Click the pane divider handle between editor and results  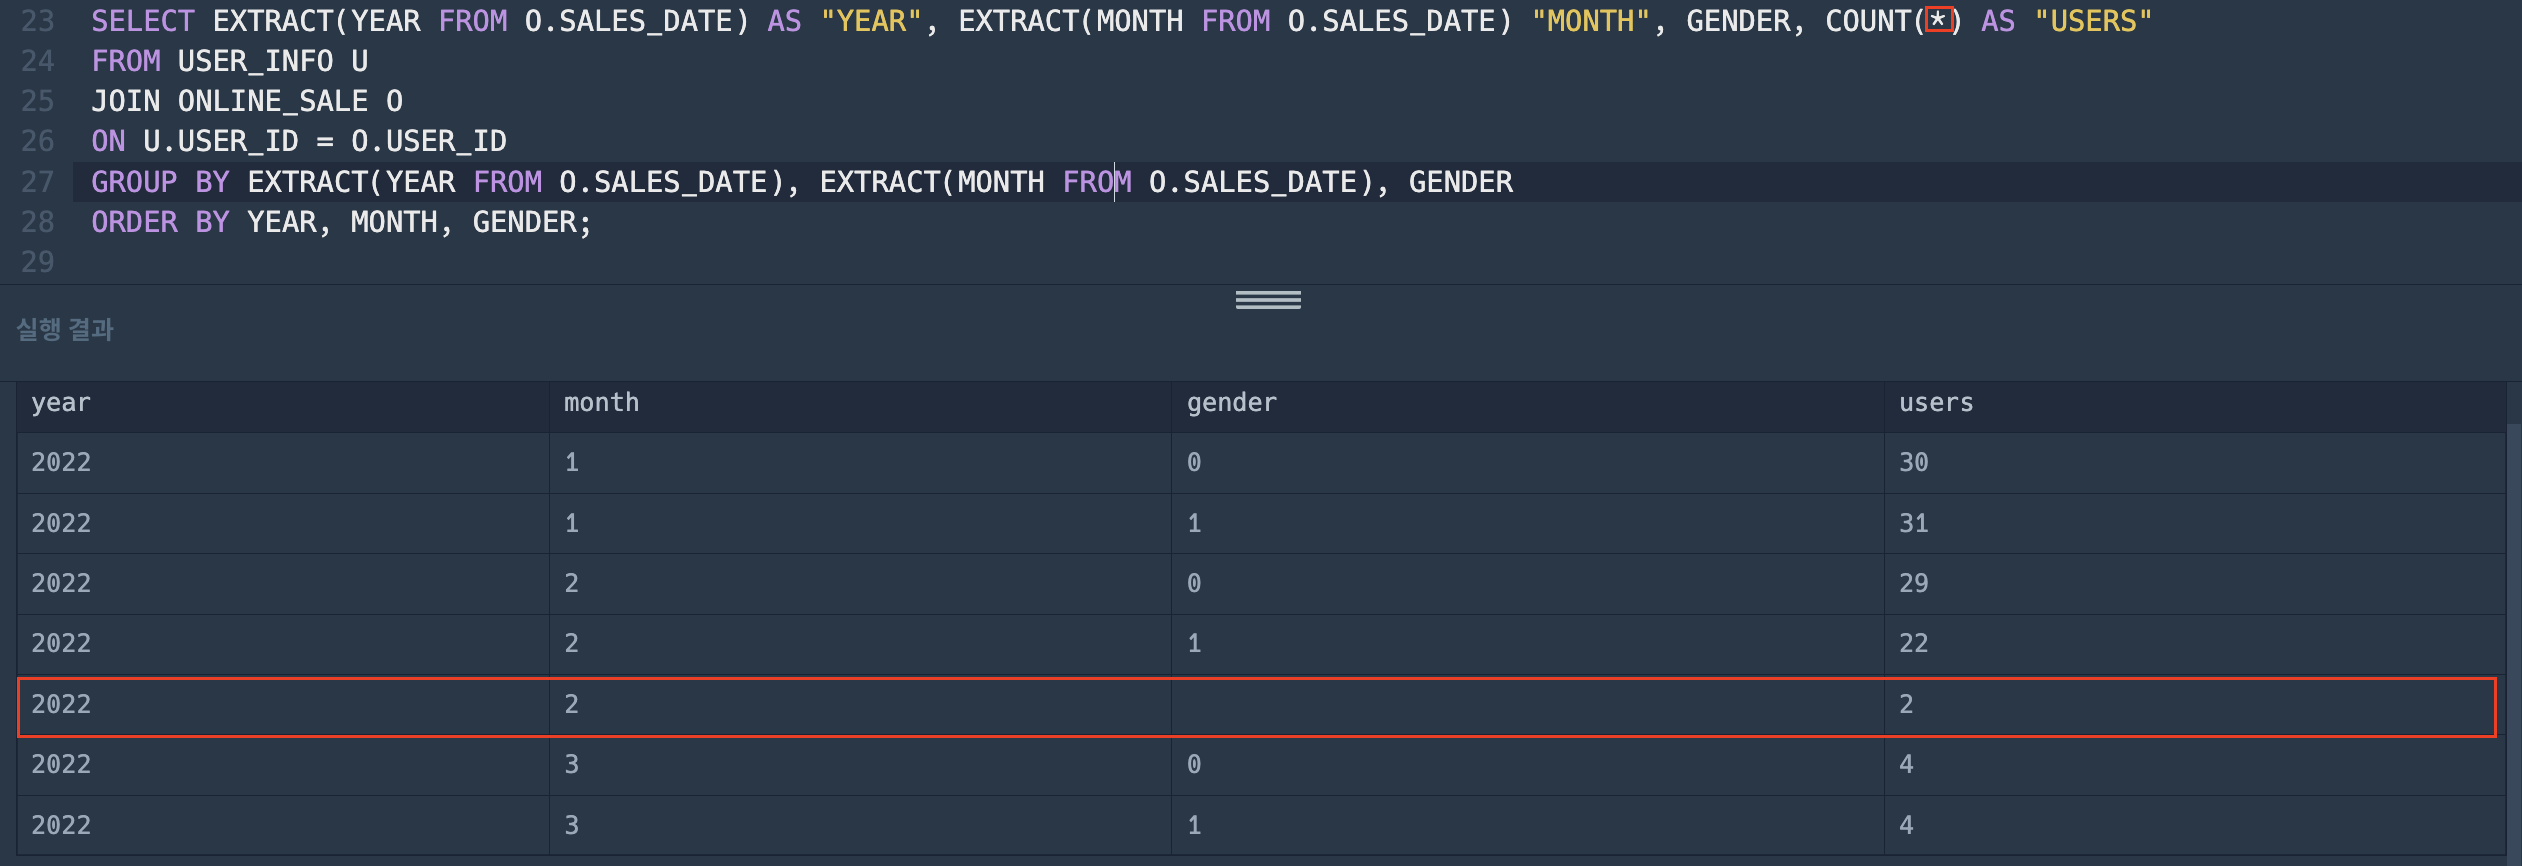pyautogui.click(x=1268, y=300)
